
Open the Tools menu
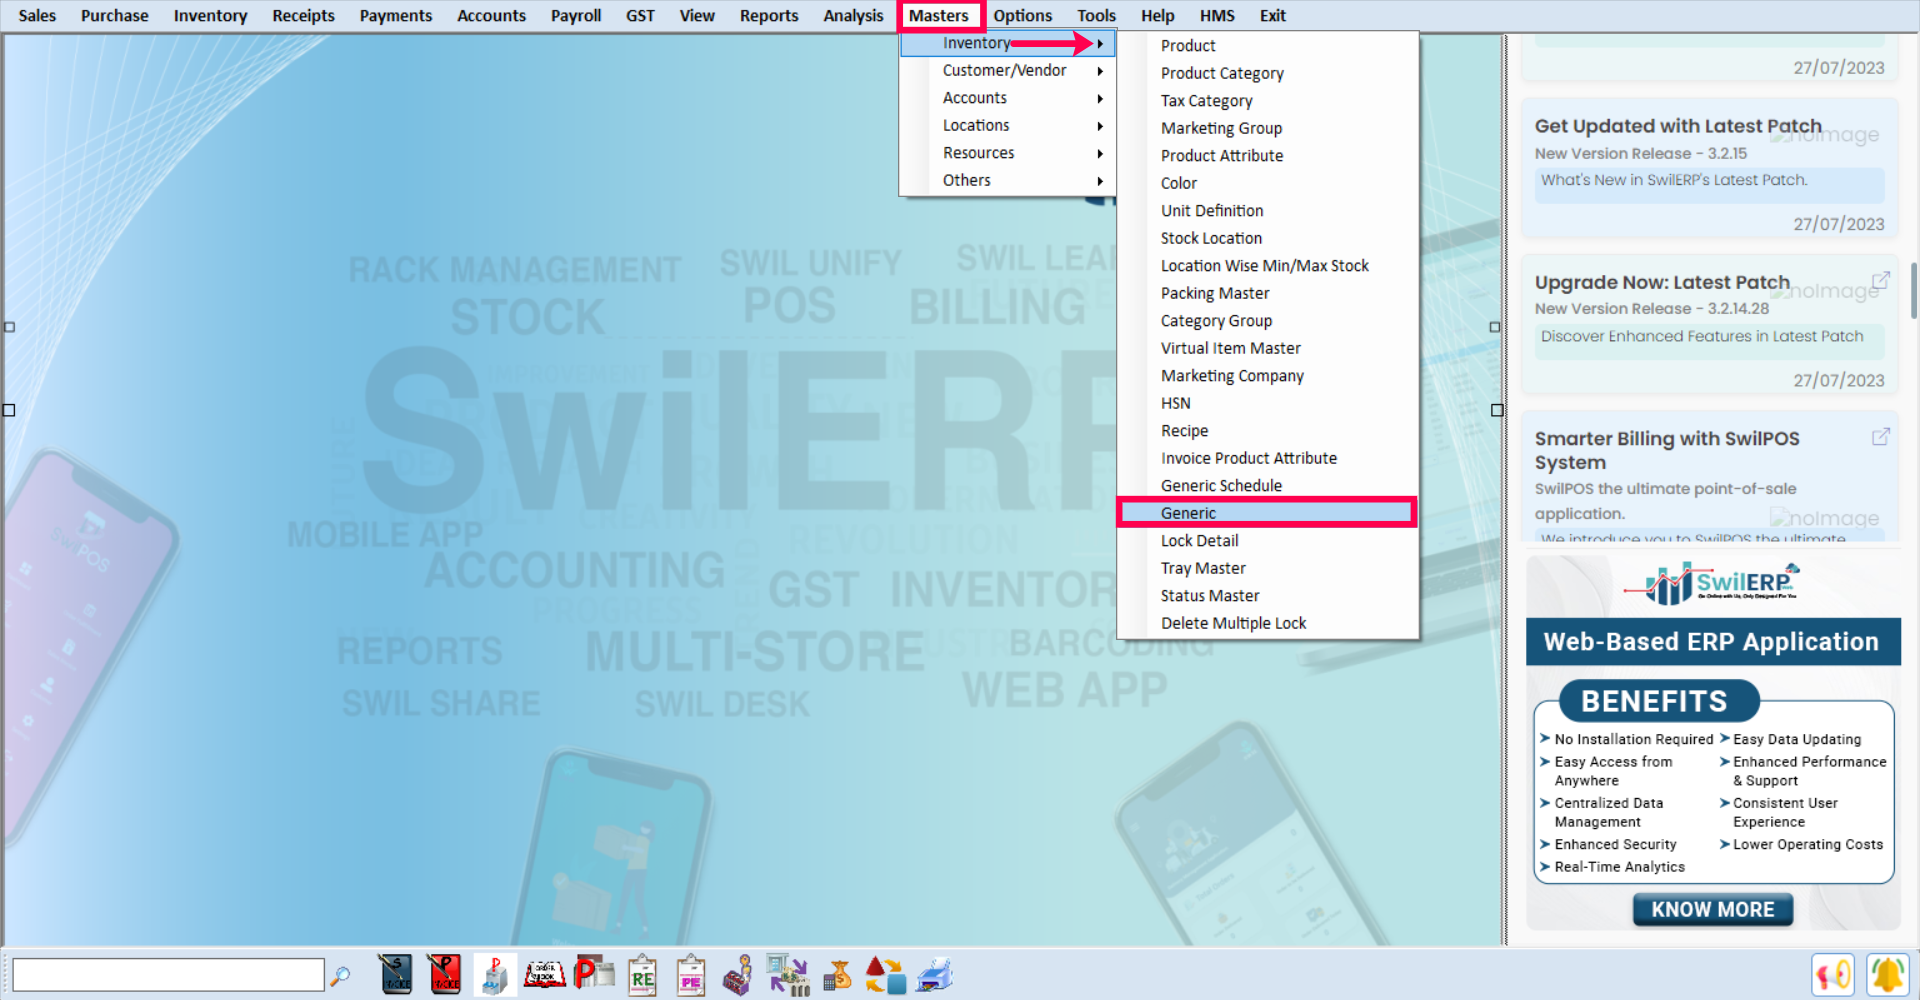coord(1096,16)
